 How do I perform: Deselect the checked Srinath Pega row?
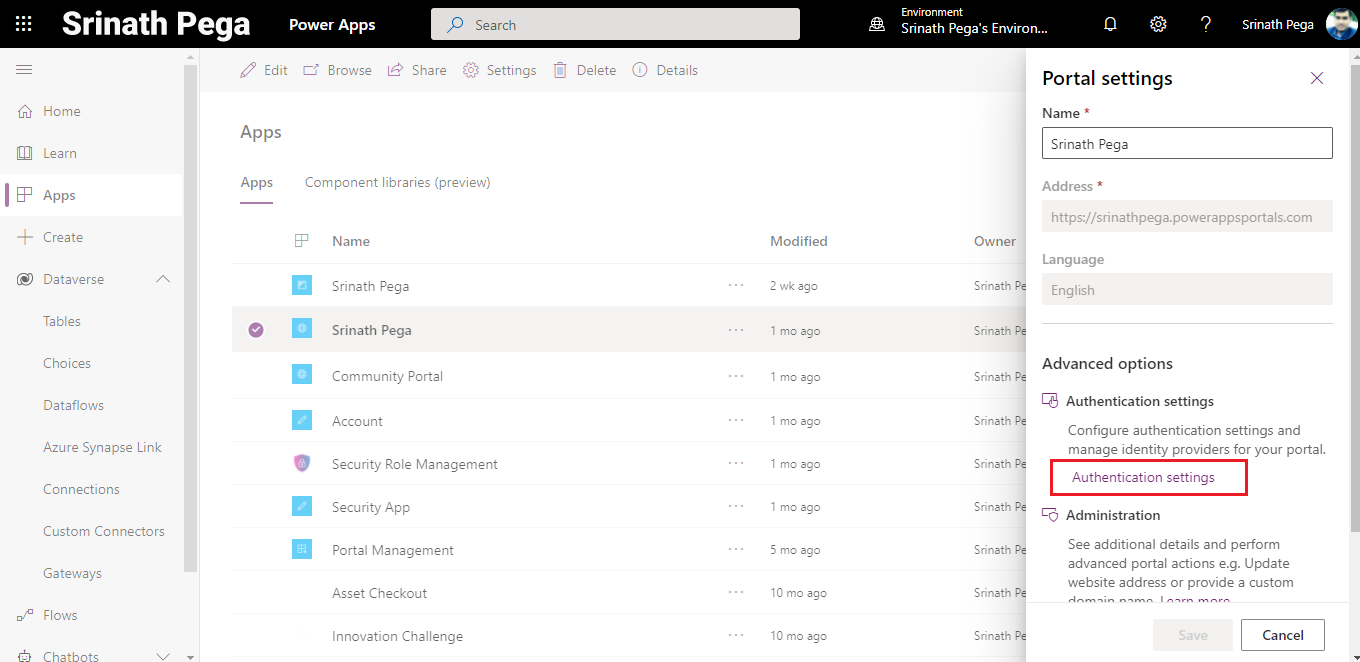(x=256, y=330)
